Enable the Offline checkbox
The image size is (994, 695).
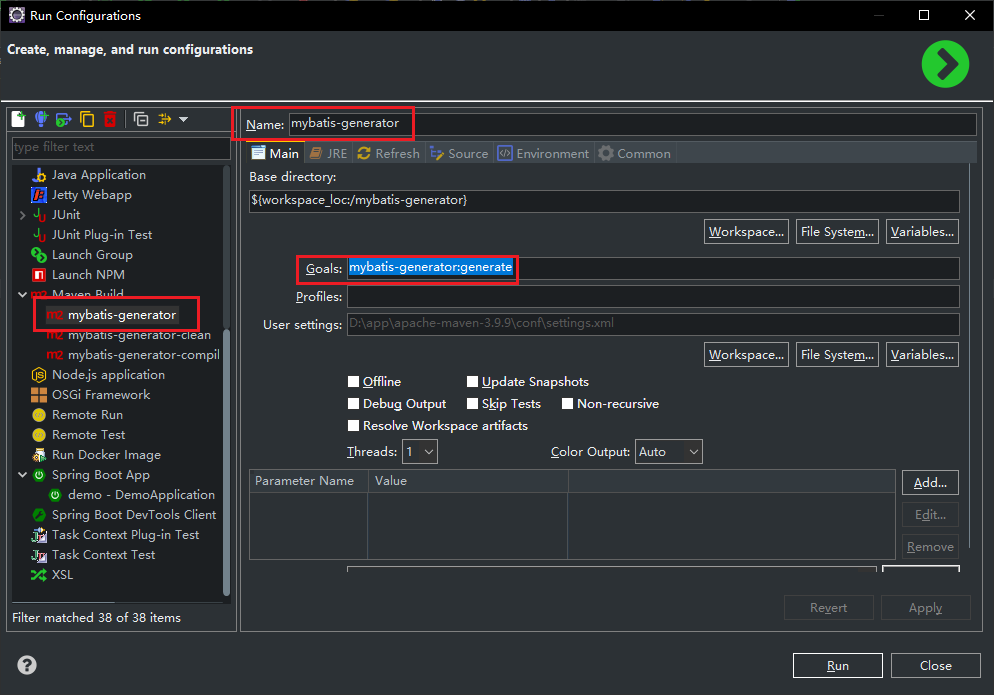pyautogui.click(x=354, y=382)
